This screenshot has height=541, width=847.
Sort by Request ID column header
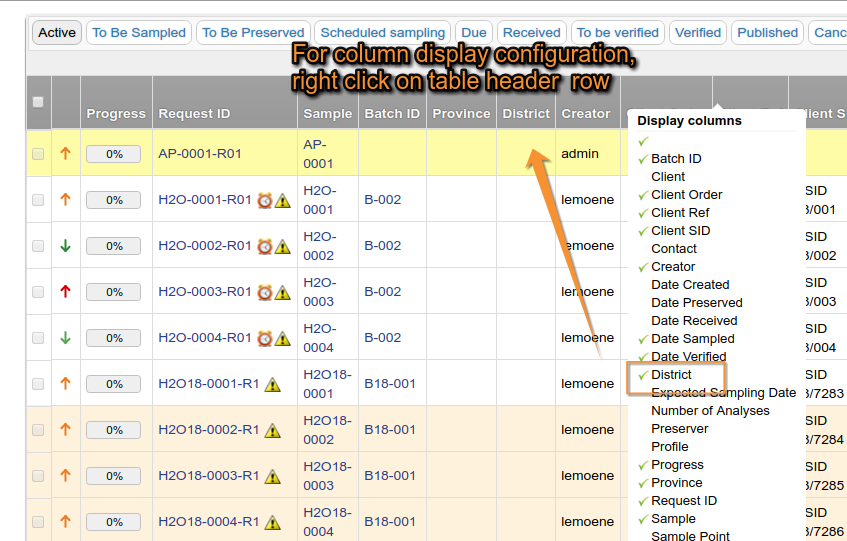[194, 114]
